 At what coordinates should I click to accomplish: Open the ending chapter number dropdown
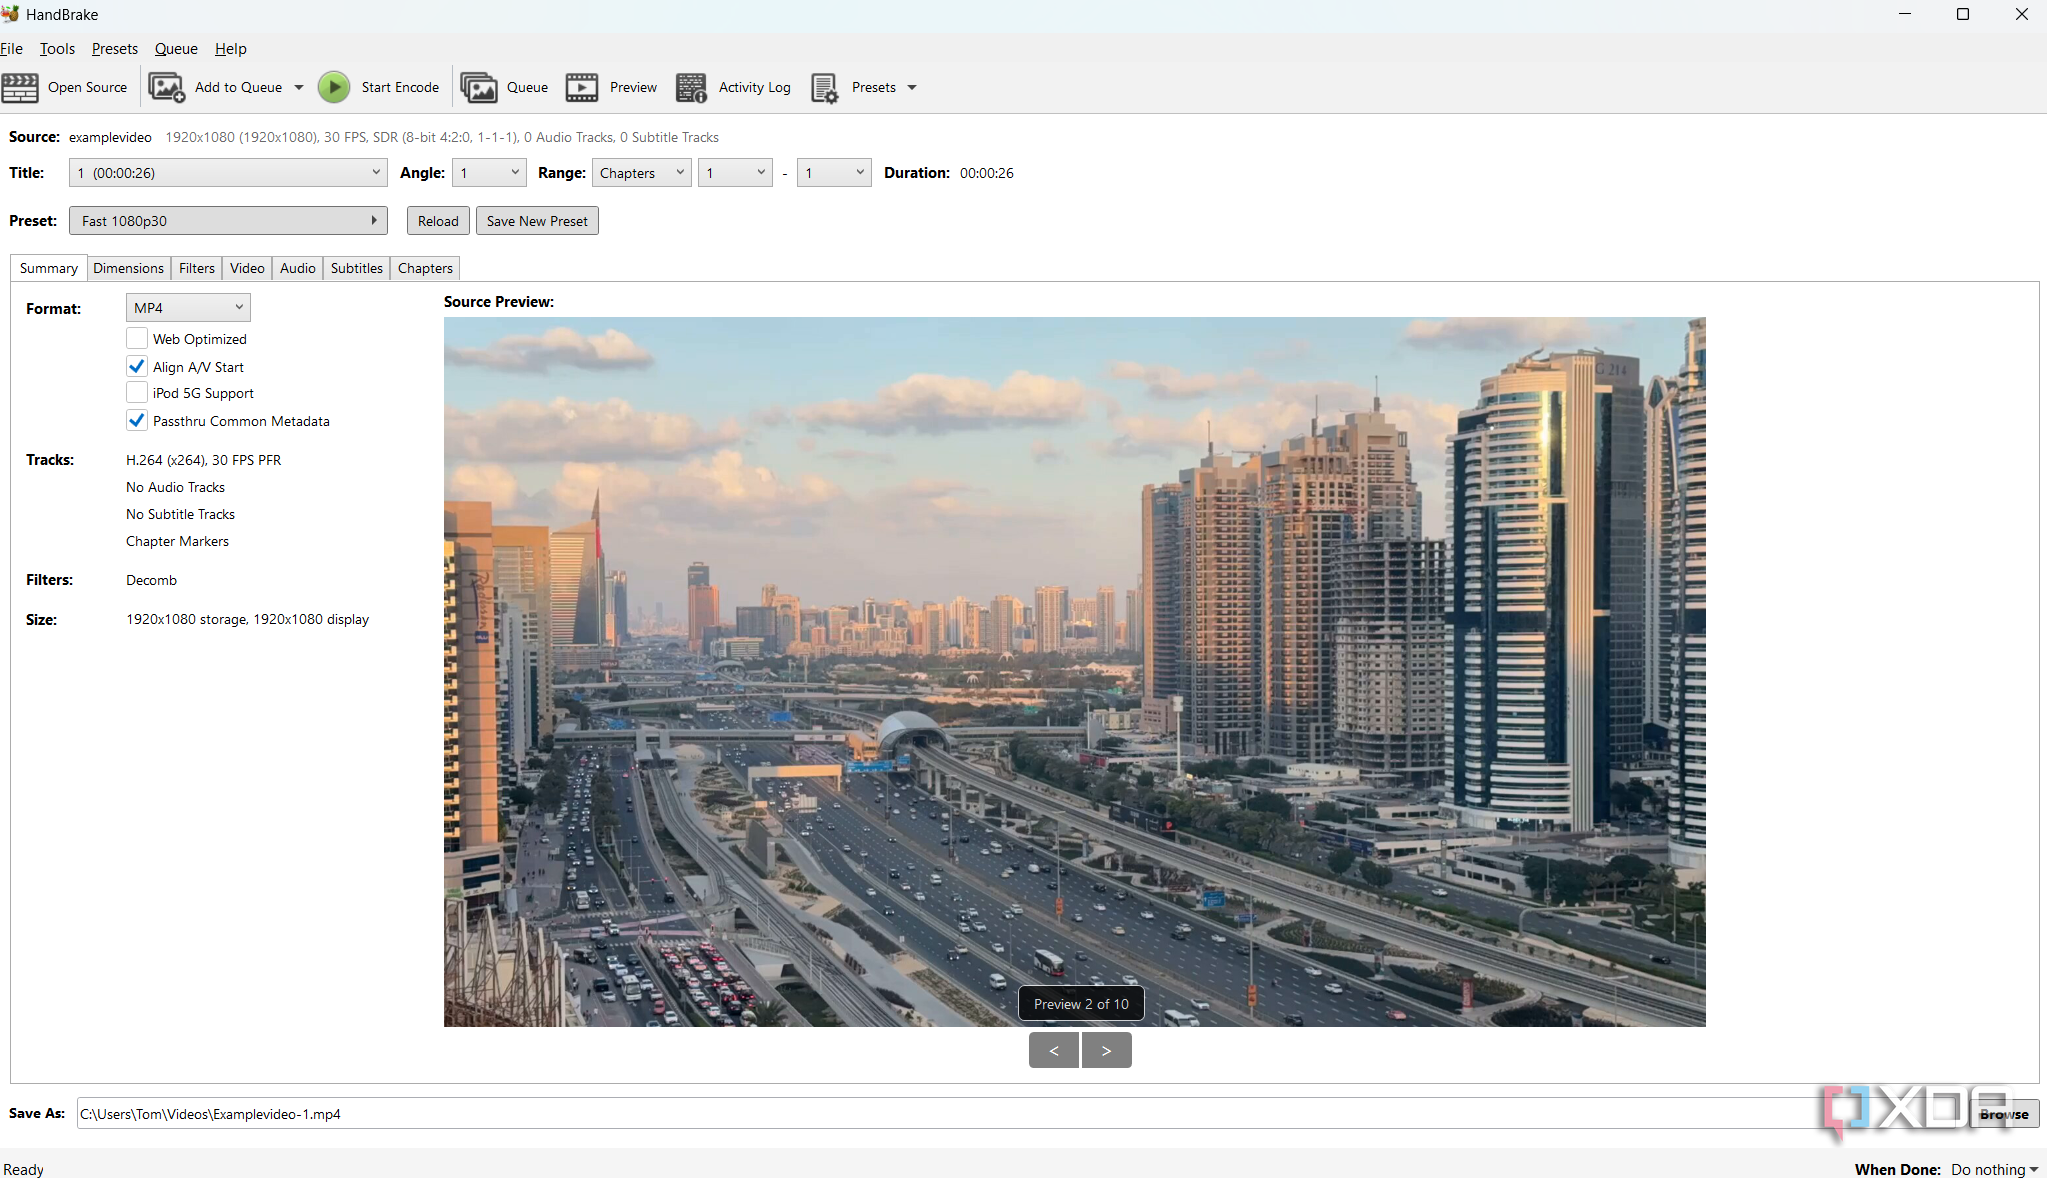834,173
